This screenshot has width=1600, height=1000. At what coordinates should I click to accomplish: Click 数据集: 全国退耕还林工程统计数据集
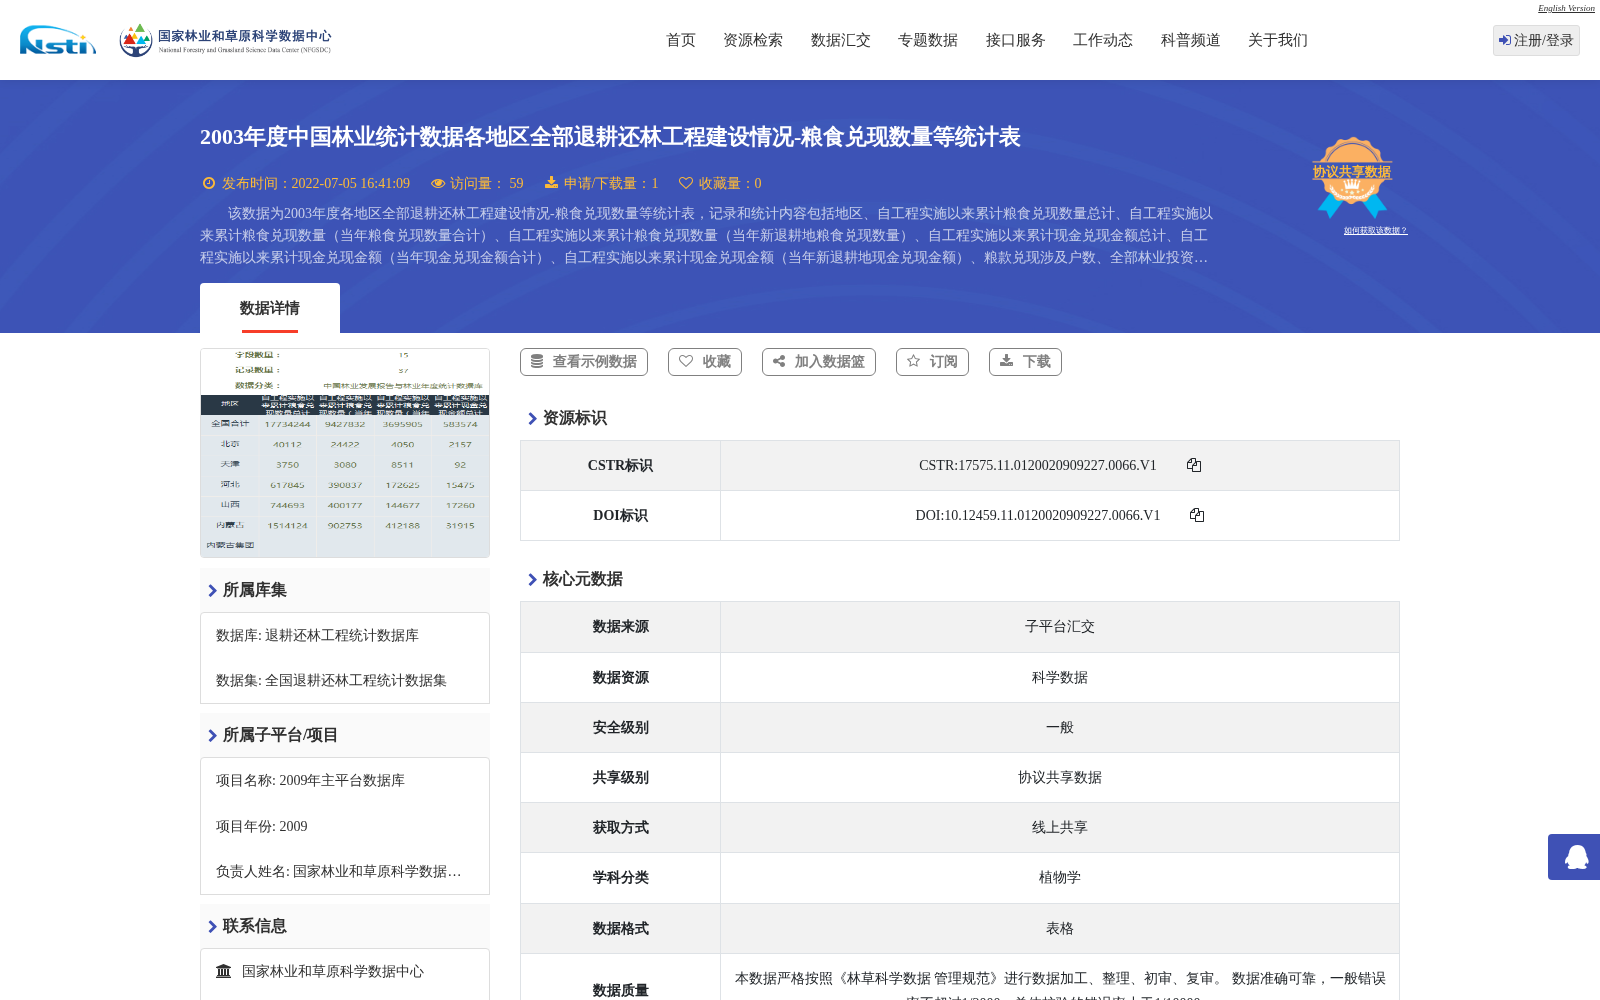tap(331, 681)
